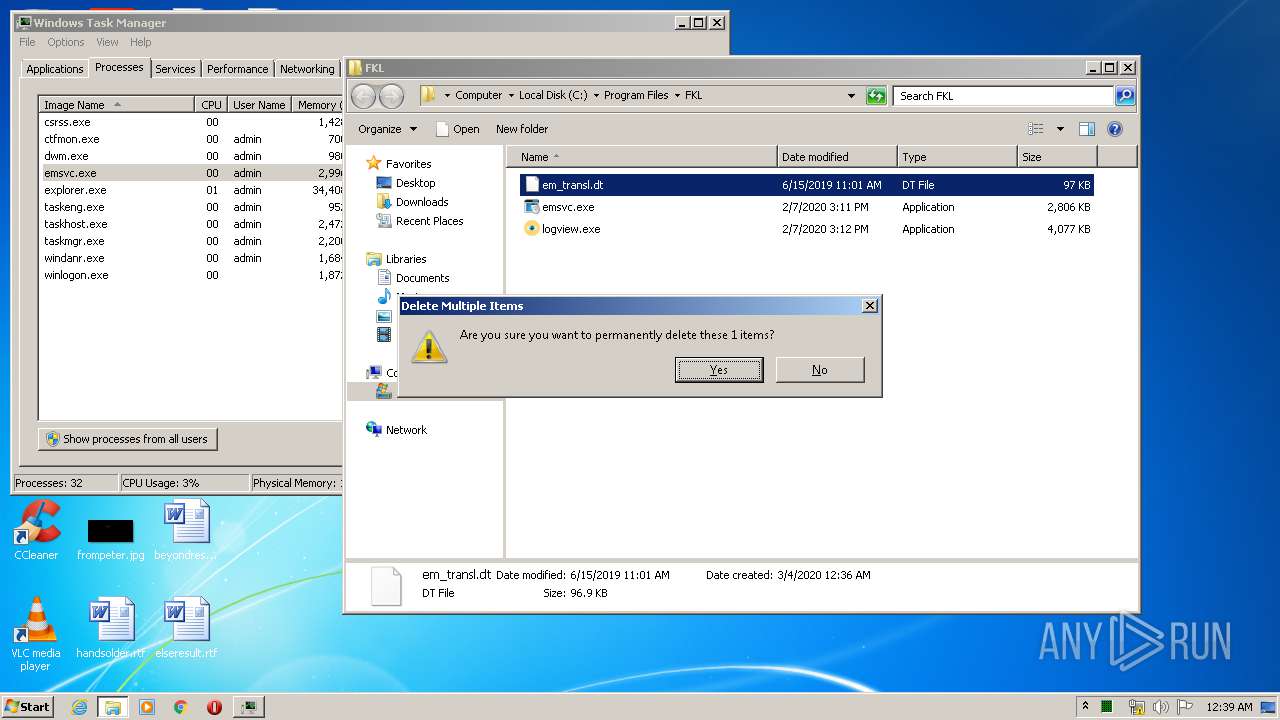Switch to Task Manager taskbar button

[248, 707]
